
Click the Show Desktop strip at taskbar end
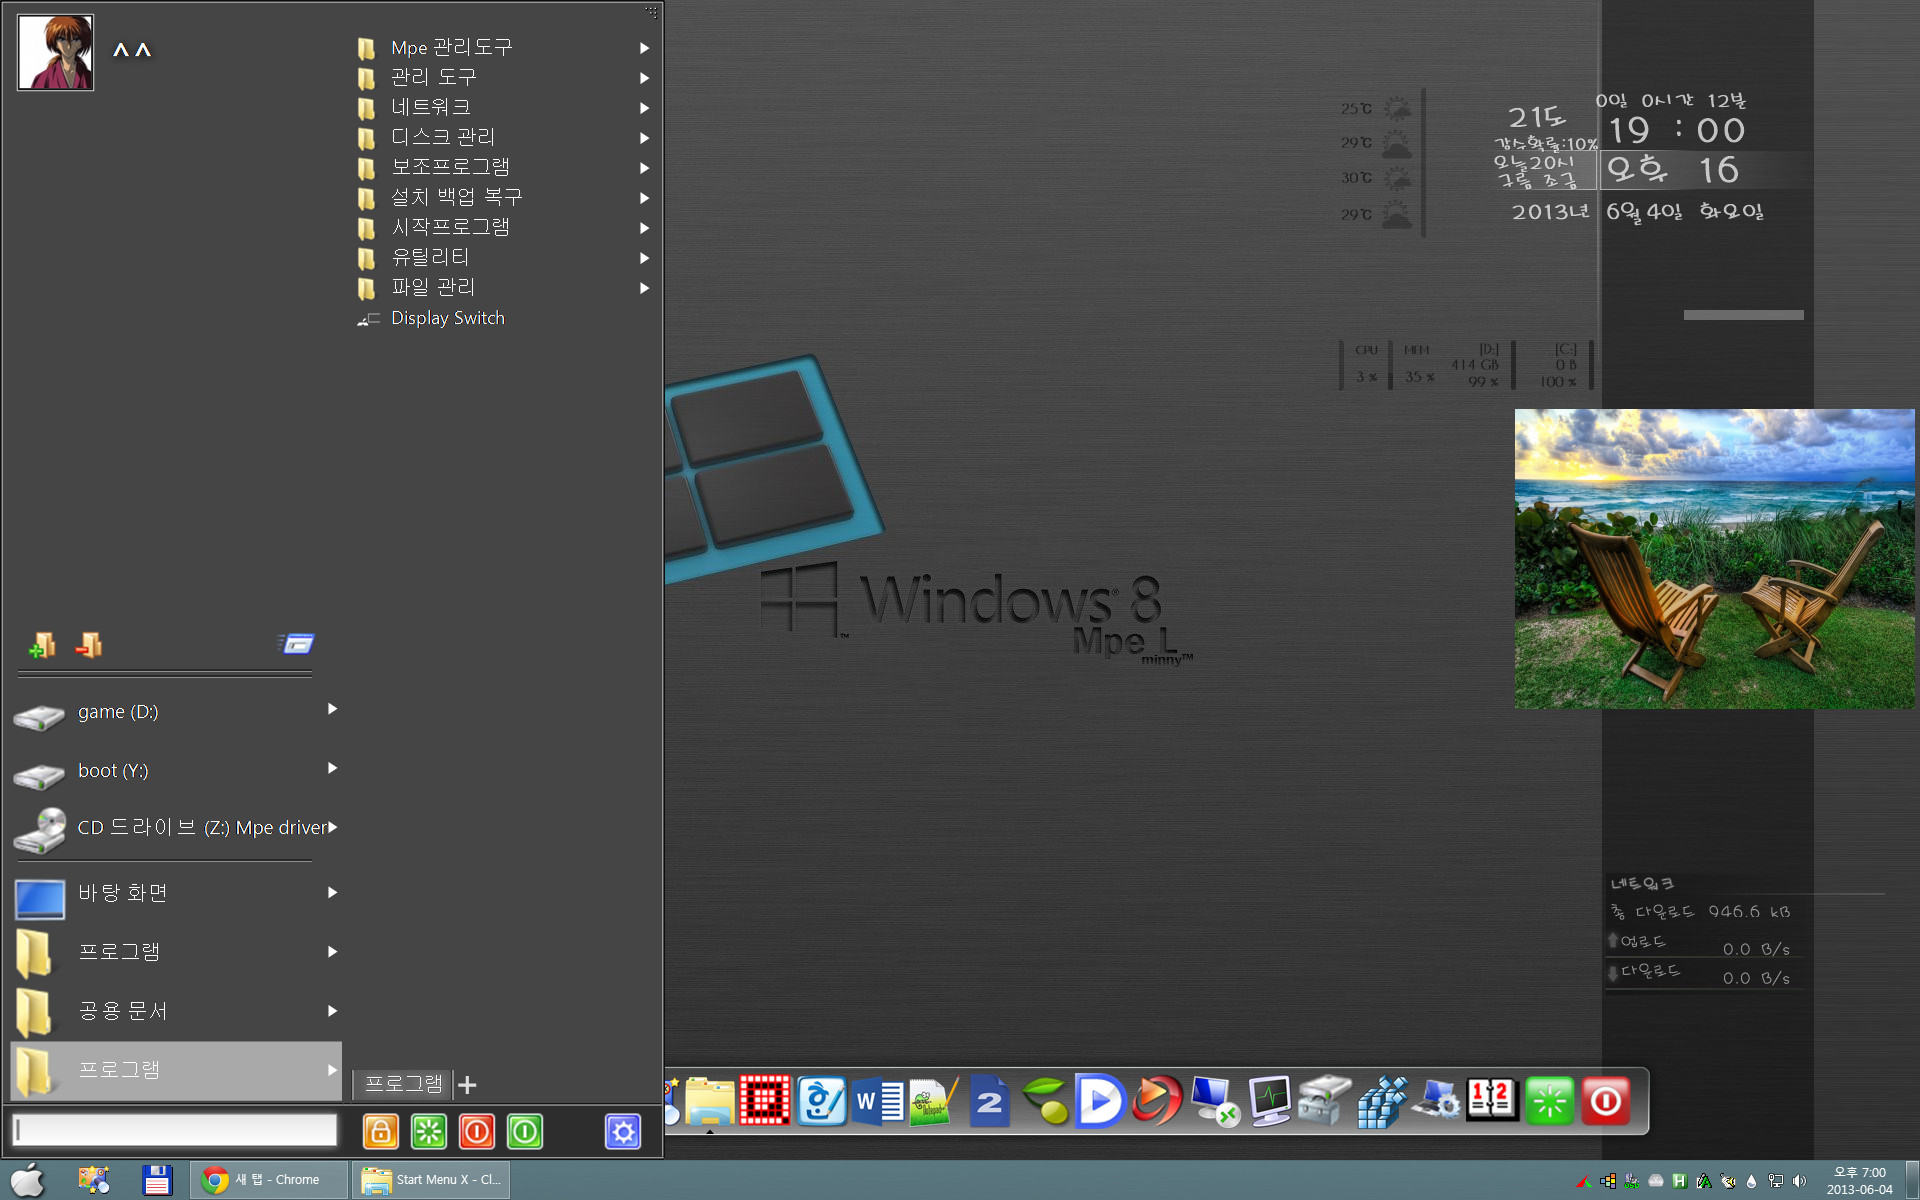click(x=1912, y=1180)
